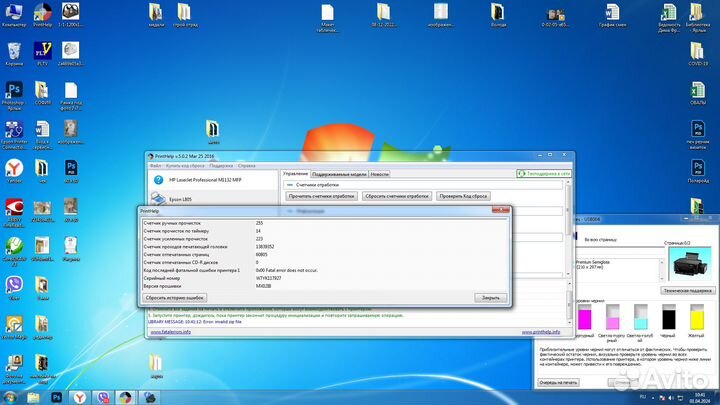The image size is (720, 405).
Task: Click the Закрыть button in dialog
Action: pos(490,298)
